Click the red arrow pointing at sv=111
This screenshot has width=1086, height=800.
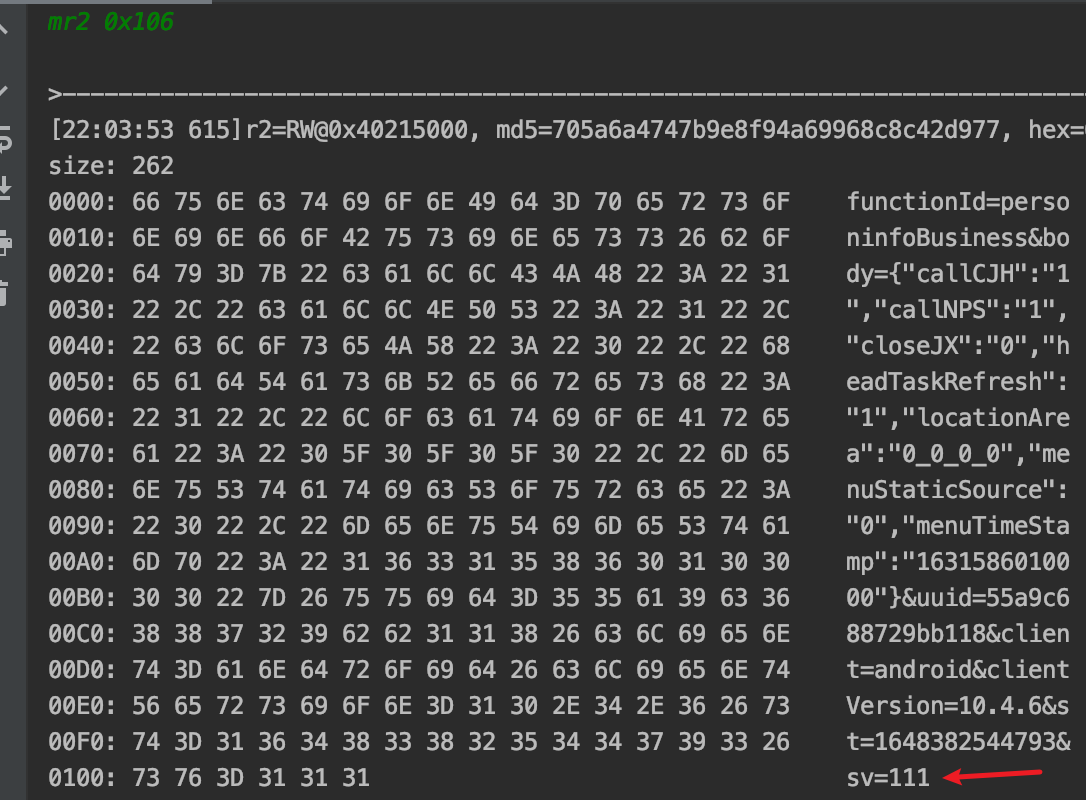pyautogui.click(x=996, y=775)
